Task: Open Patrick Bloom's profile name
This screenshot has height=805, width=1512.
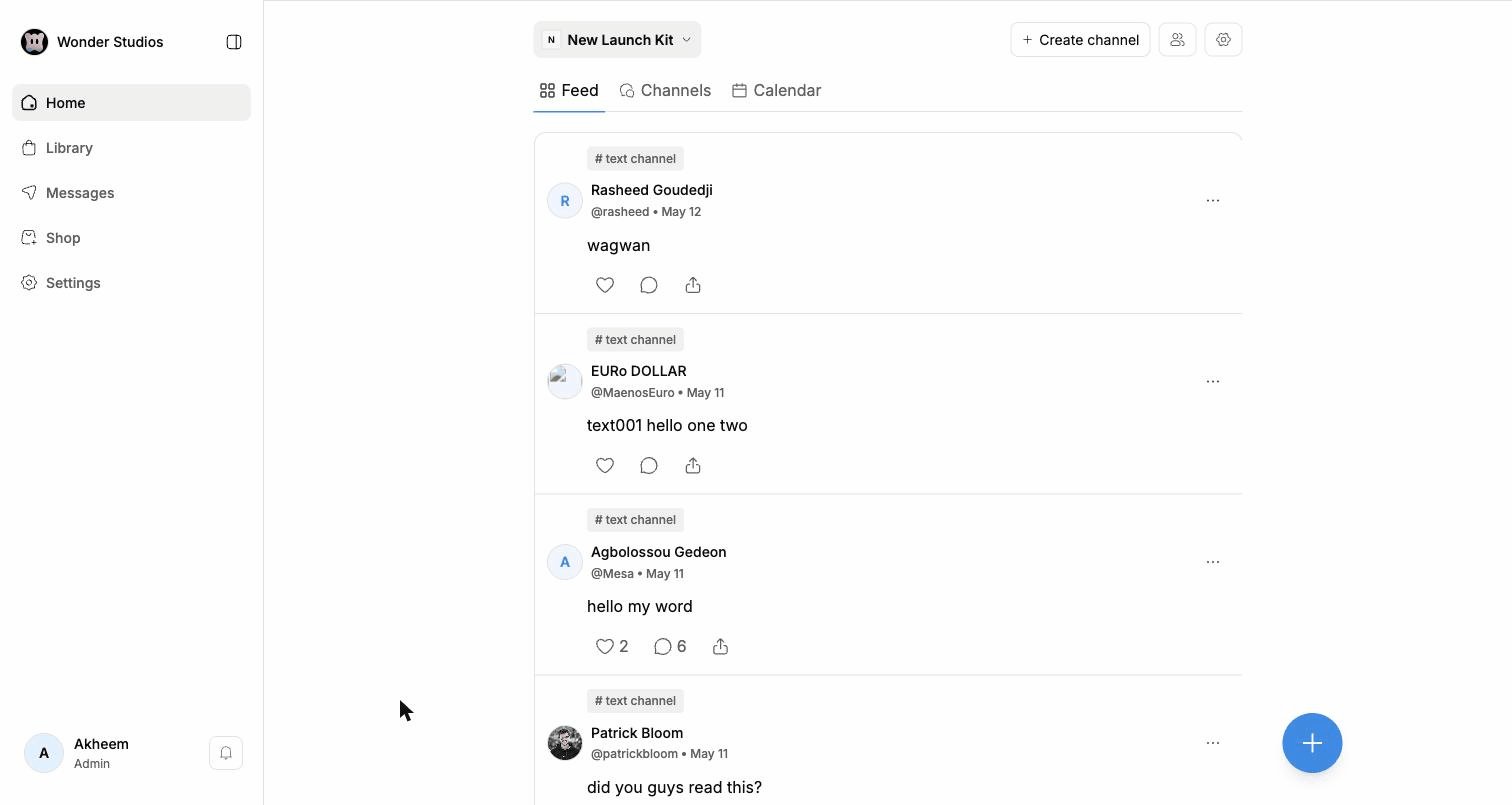Action: 637,733
